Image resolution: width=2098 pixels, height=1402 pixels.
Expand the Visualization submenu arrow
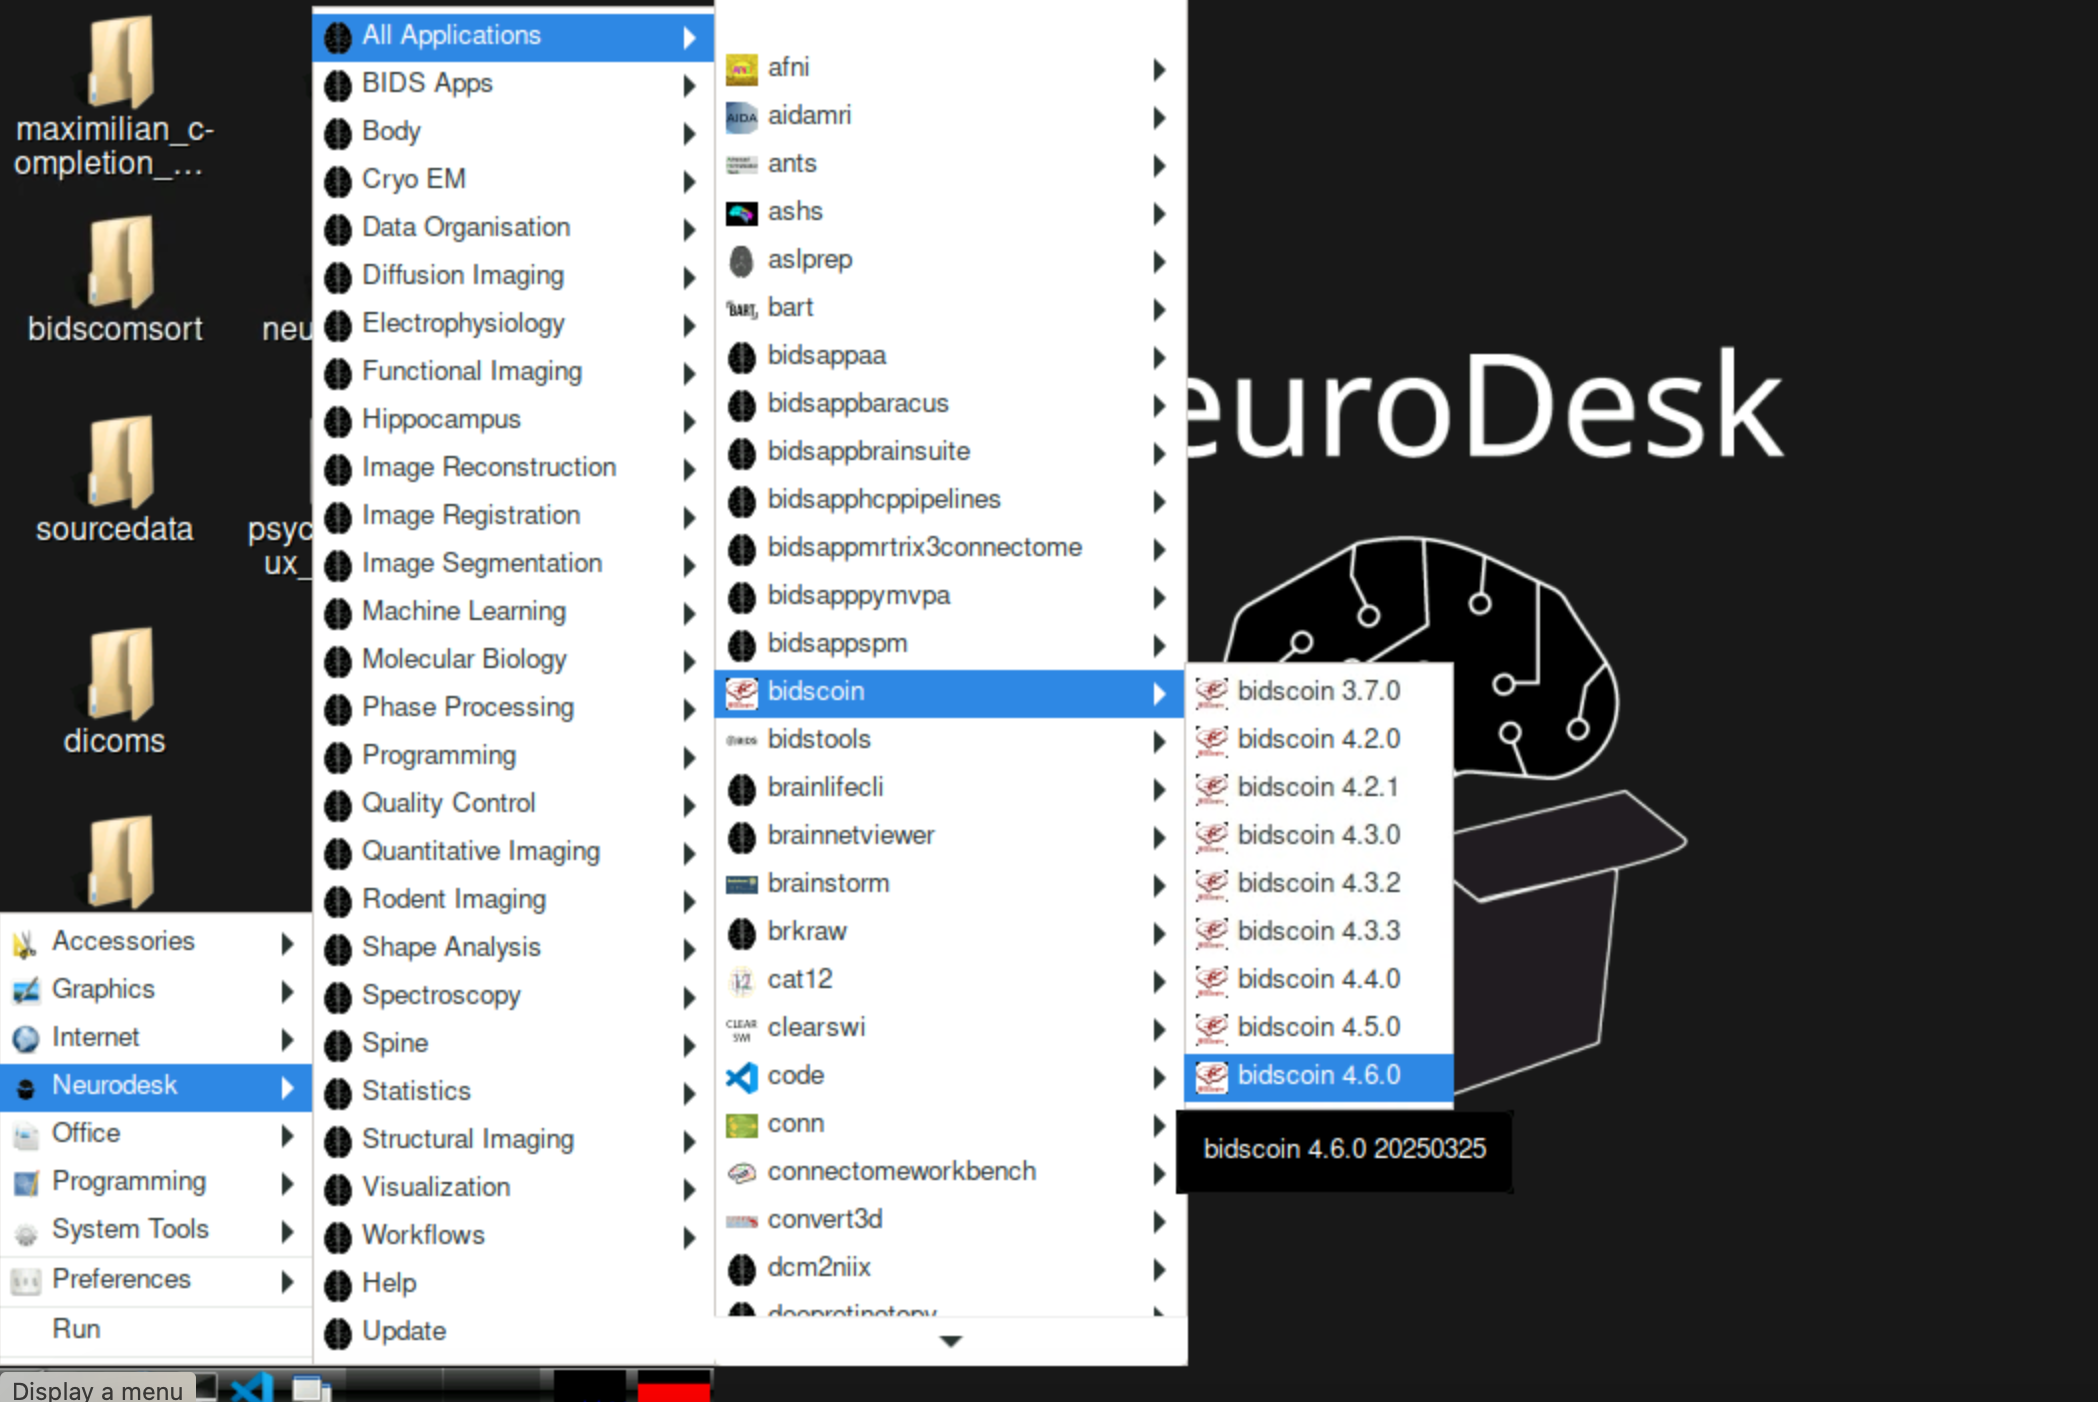pyautogui.click(x=689, y=1189)
